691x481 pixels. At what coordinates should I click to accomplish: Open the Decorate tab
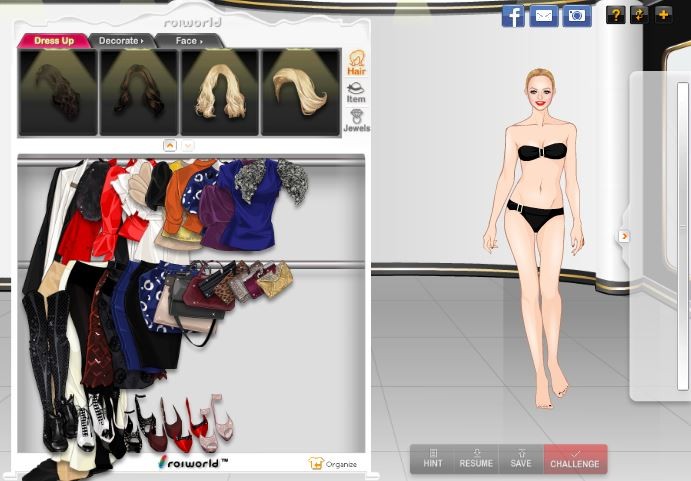coord(121,41)
